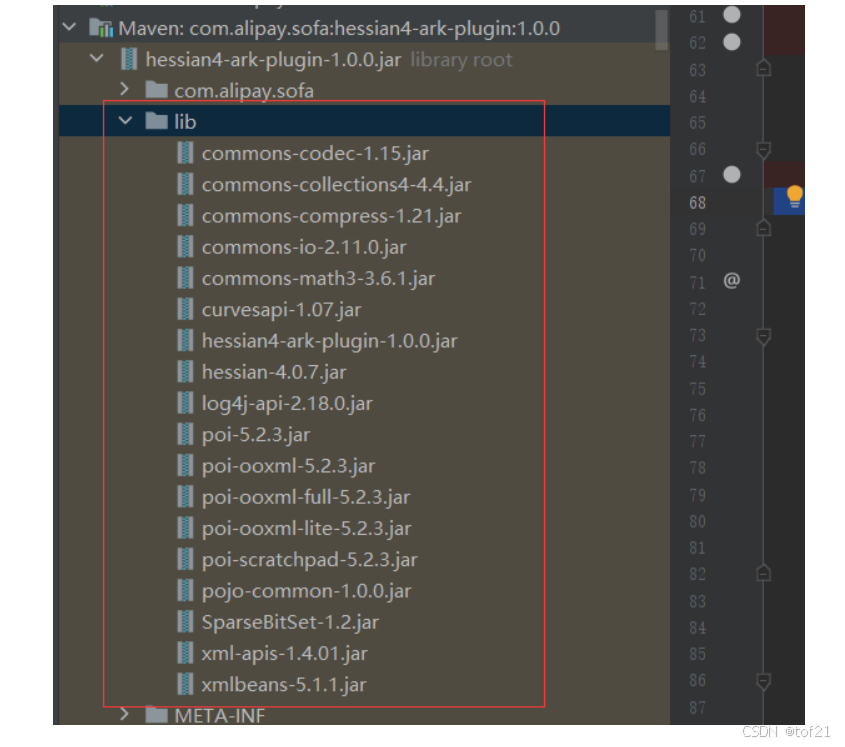Select poi-ooxml-5.2.3.jar

[x=288, y=466]
